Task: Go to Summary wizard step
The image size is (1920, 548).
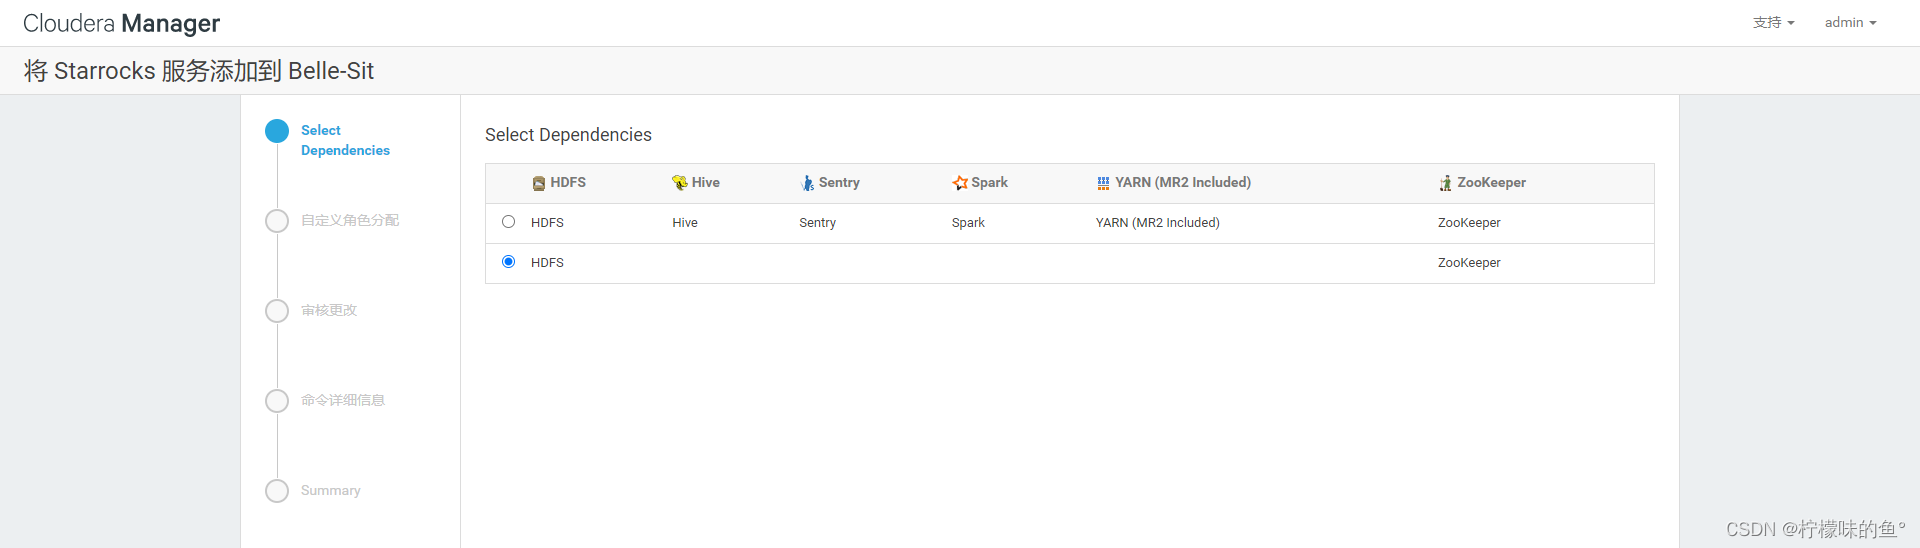Action: coord(331,491)
